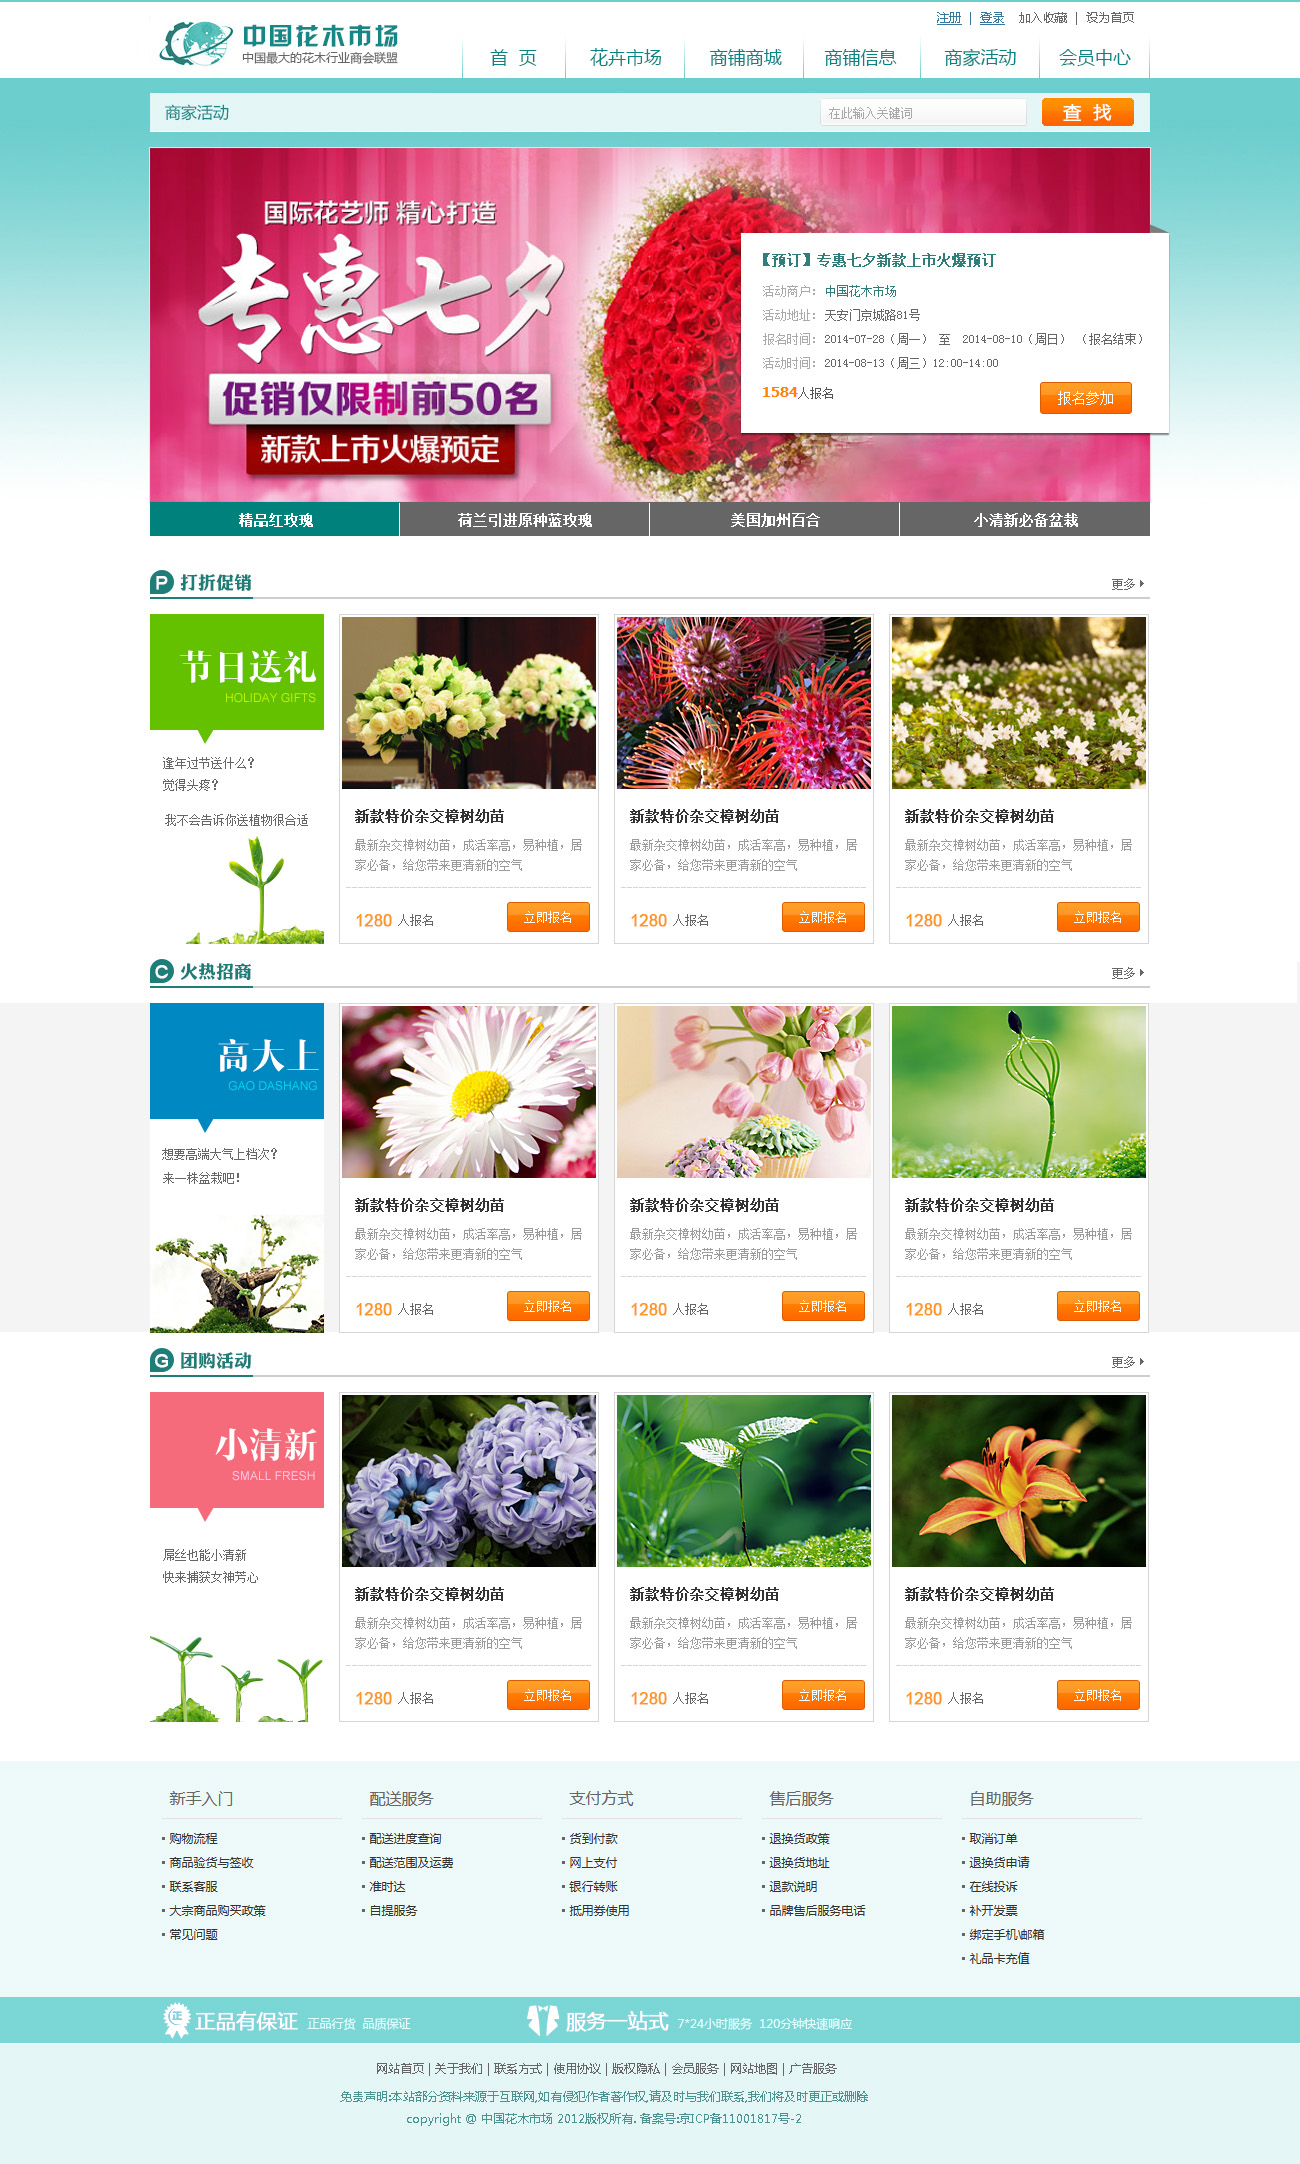This screenshot has height=2164, width=1300.
Task: Click the 报名参加 button on banner
Action: point(1086,398)
